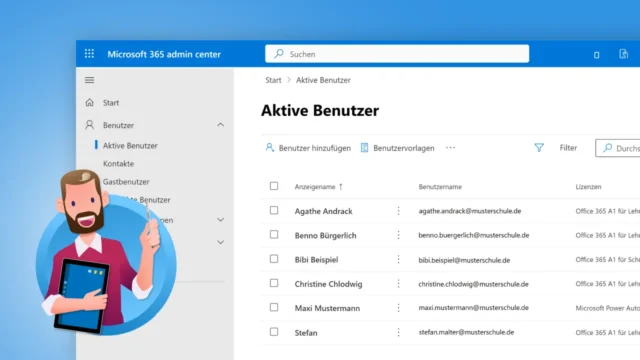
Task: Open the app launcher grid icon
Action: (x=89, y=54)
